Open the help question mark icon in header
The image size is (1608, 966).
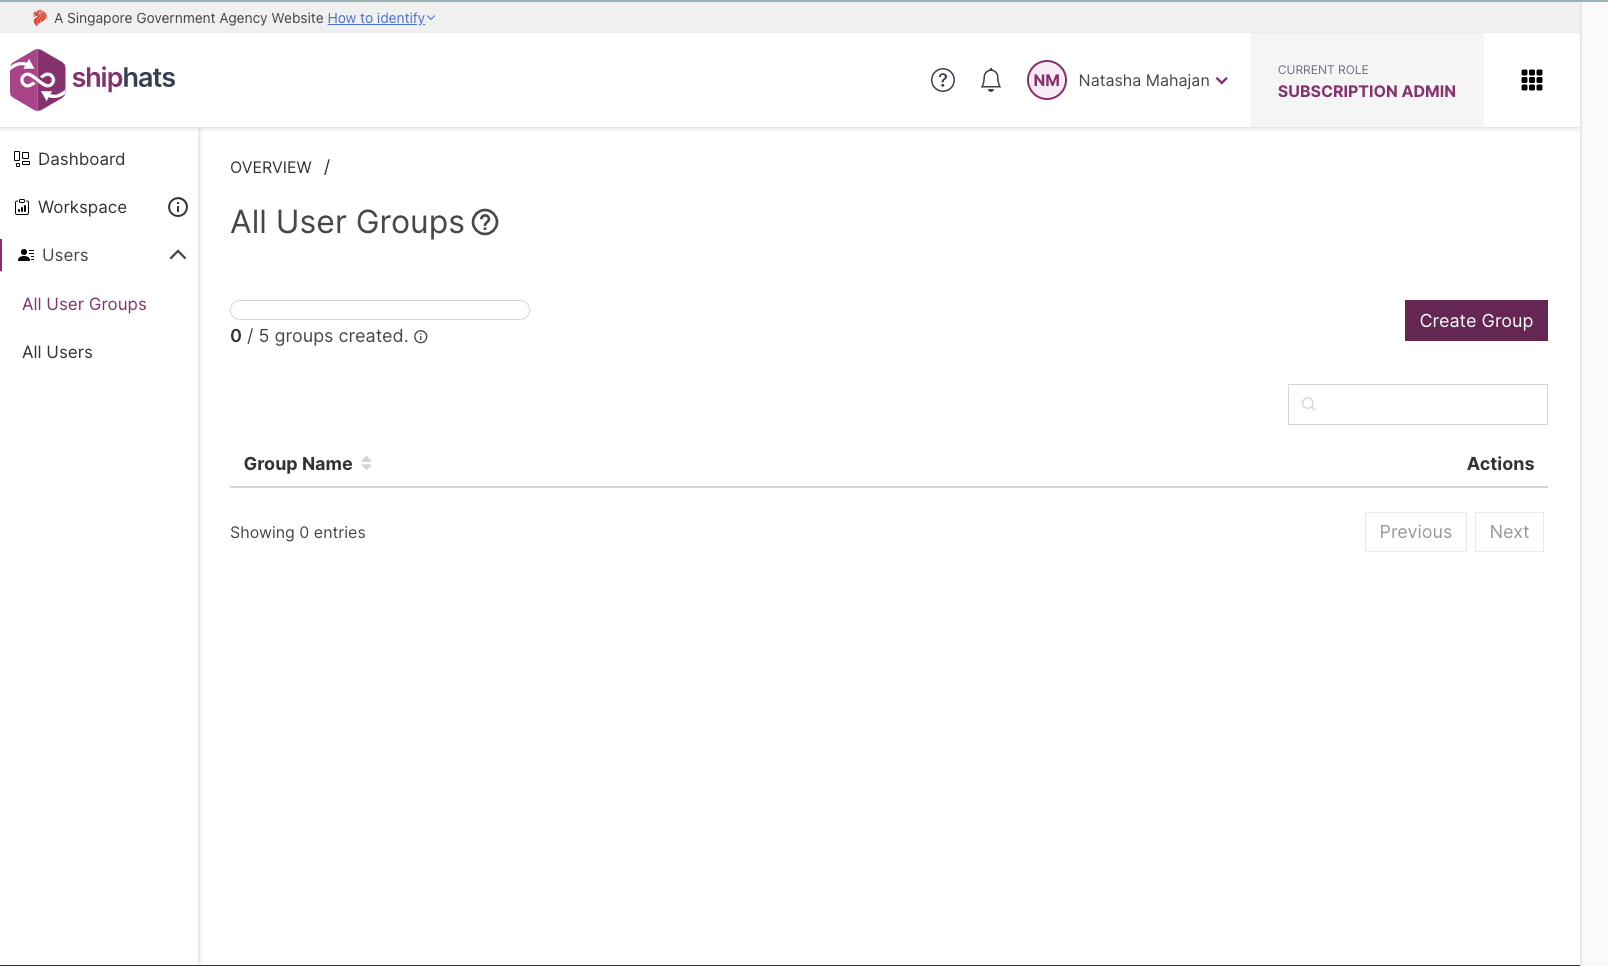coord(942,80)
